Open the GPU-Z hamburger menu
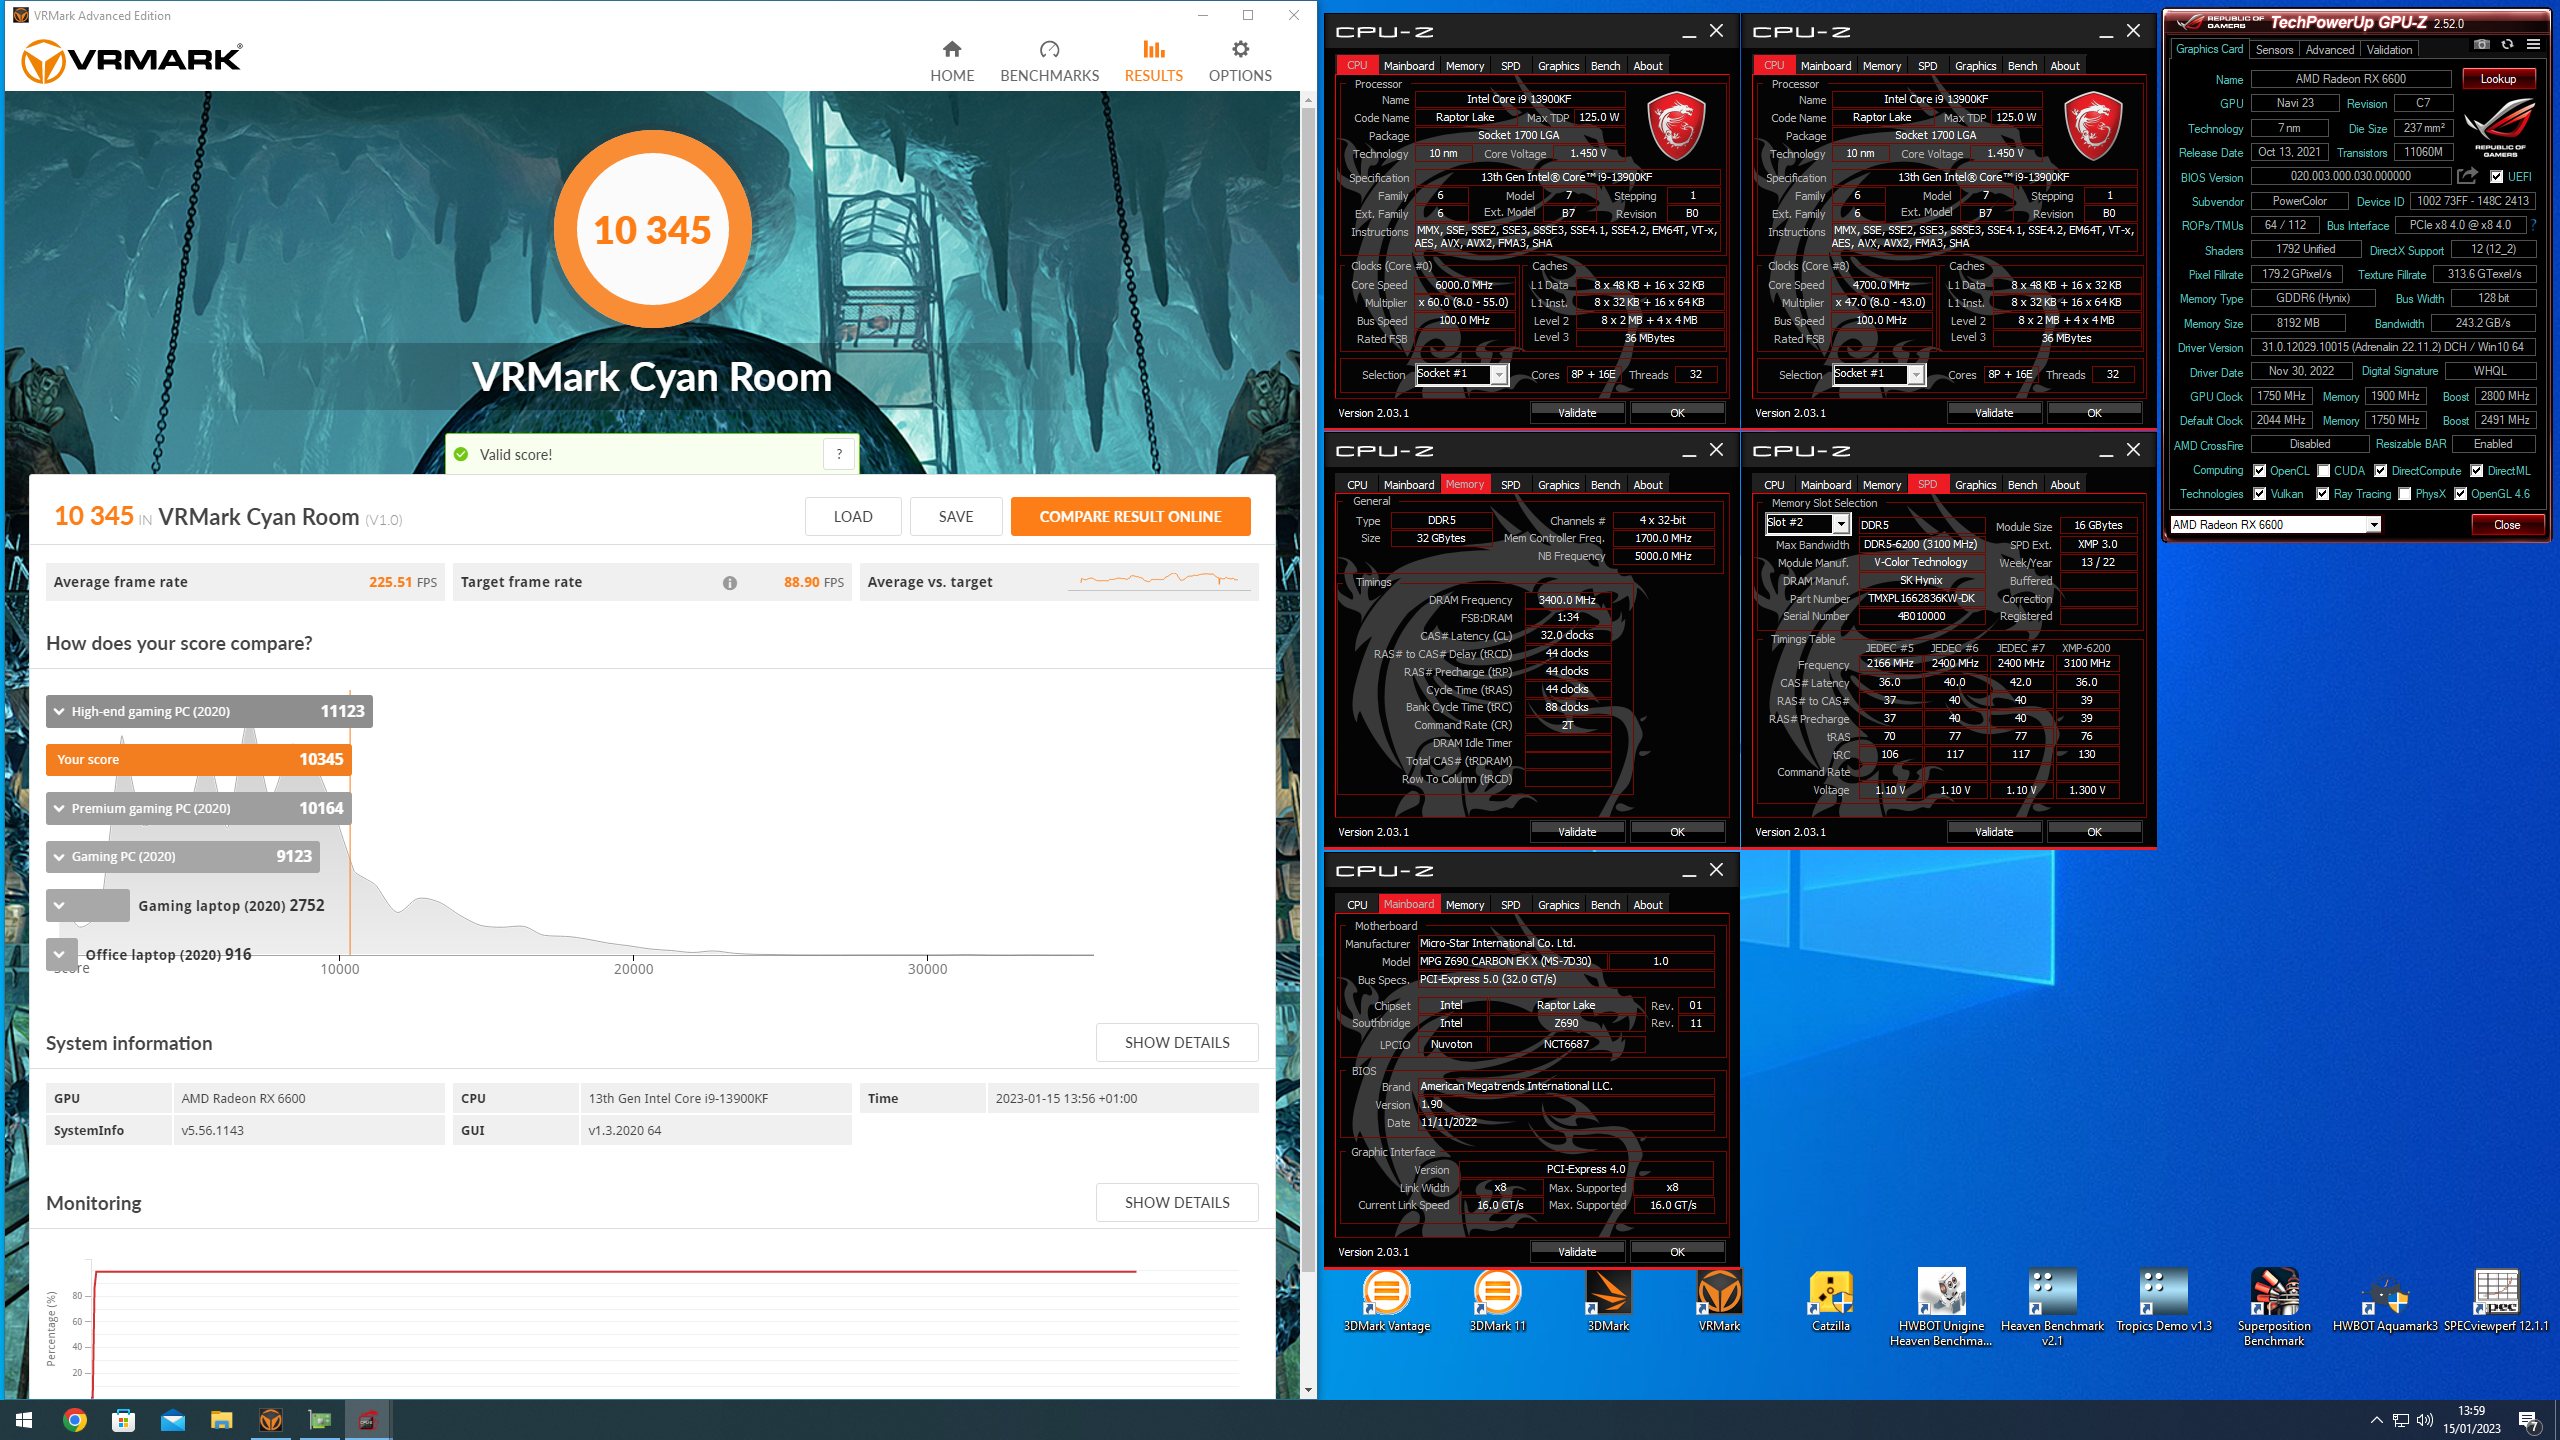This screenshot has height=1440, width=2560. point(2533,44)
